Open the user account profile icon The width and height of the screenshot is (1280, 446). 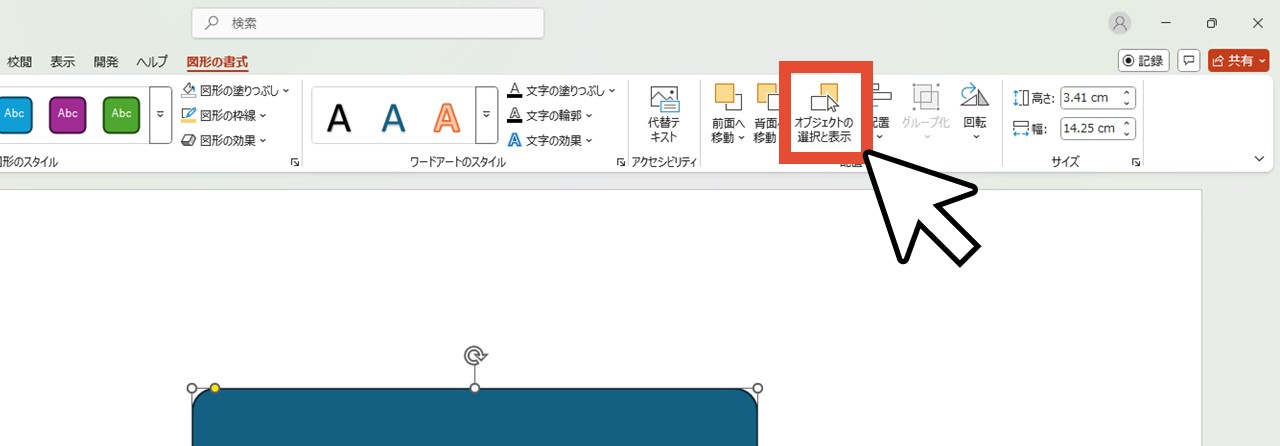click(x=1120, y=23)
